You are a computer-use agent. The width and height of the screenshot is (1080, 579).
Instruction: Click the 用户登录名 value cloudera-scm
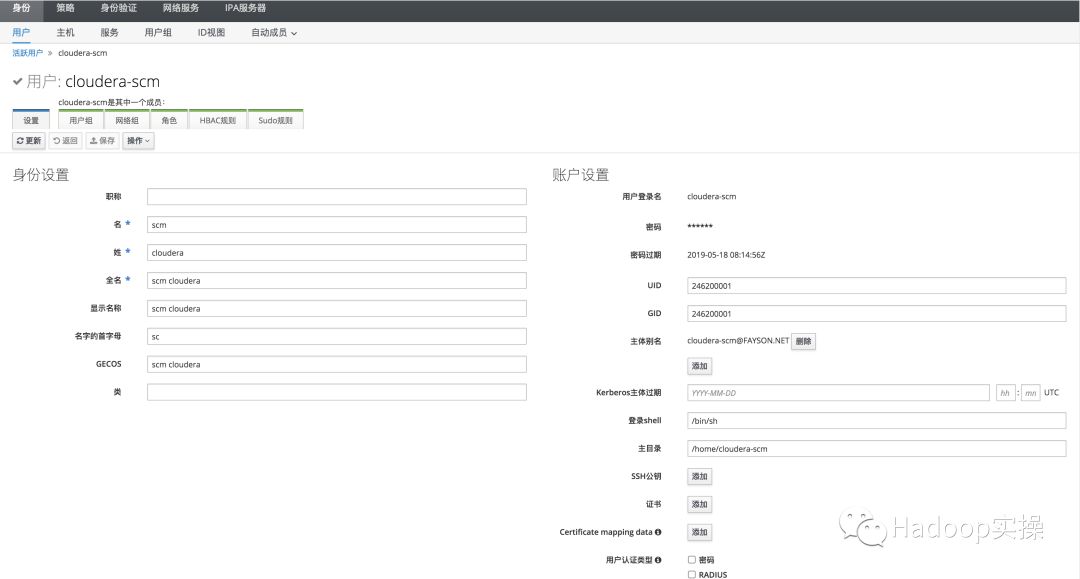coord(712,196)
